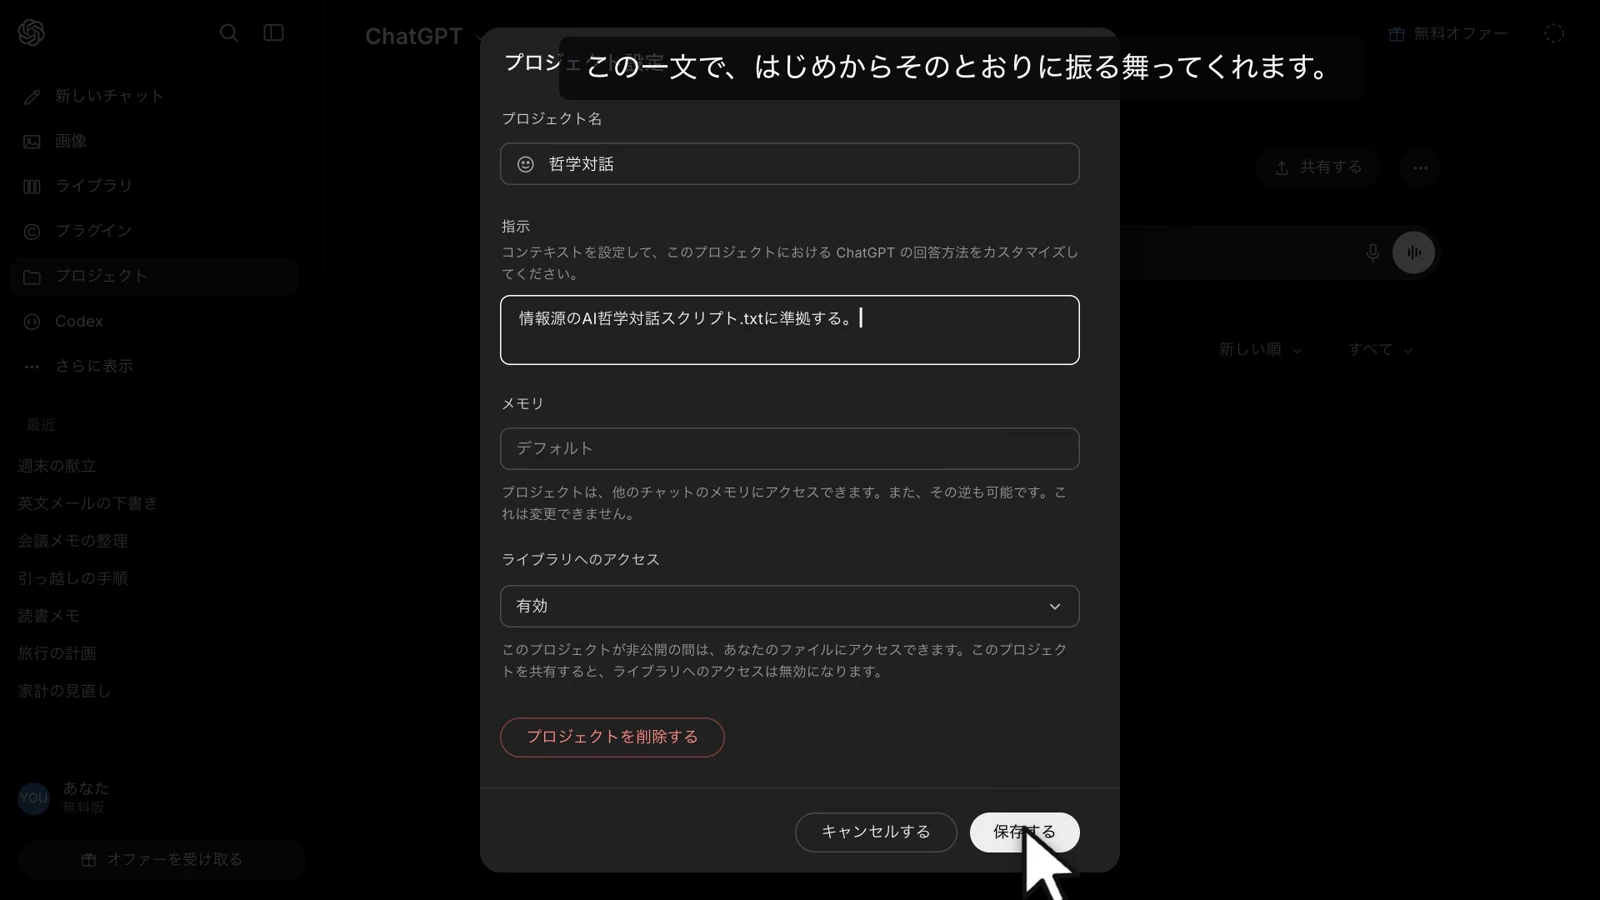Image resolution: width=1600 pixels, height=900 pixels.
Task: Click 共有する button
Action: [x=1318, y=167]
